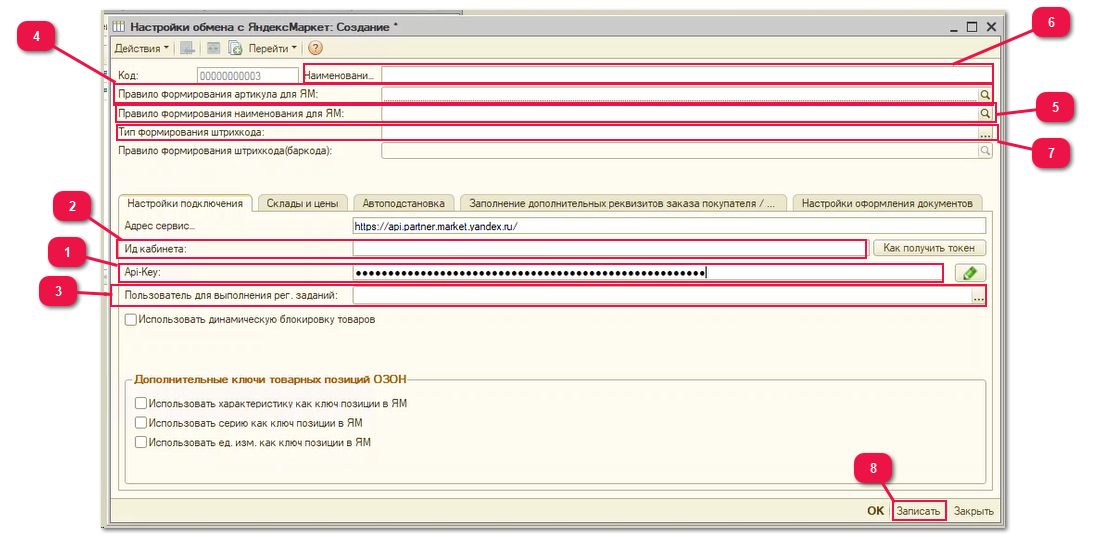The height and width of the screenshot is (537, 1095).
Task: Click the create-by-copy toolbar icon
Action: click(x=235, y=48)
